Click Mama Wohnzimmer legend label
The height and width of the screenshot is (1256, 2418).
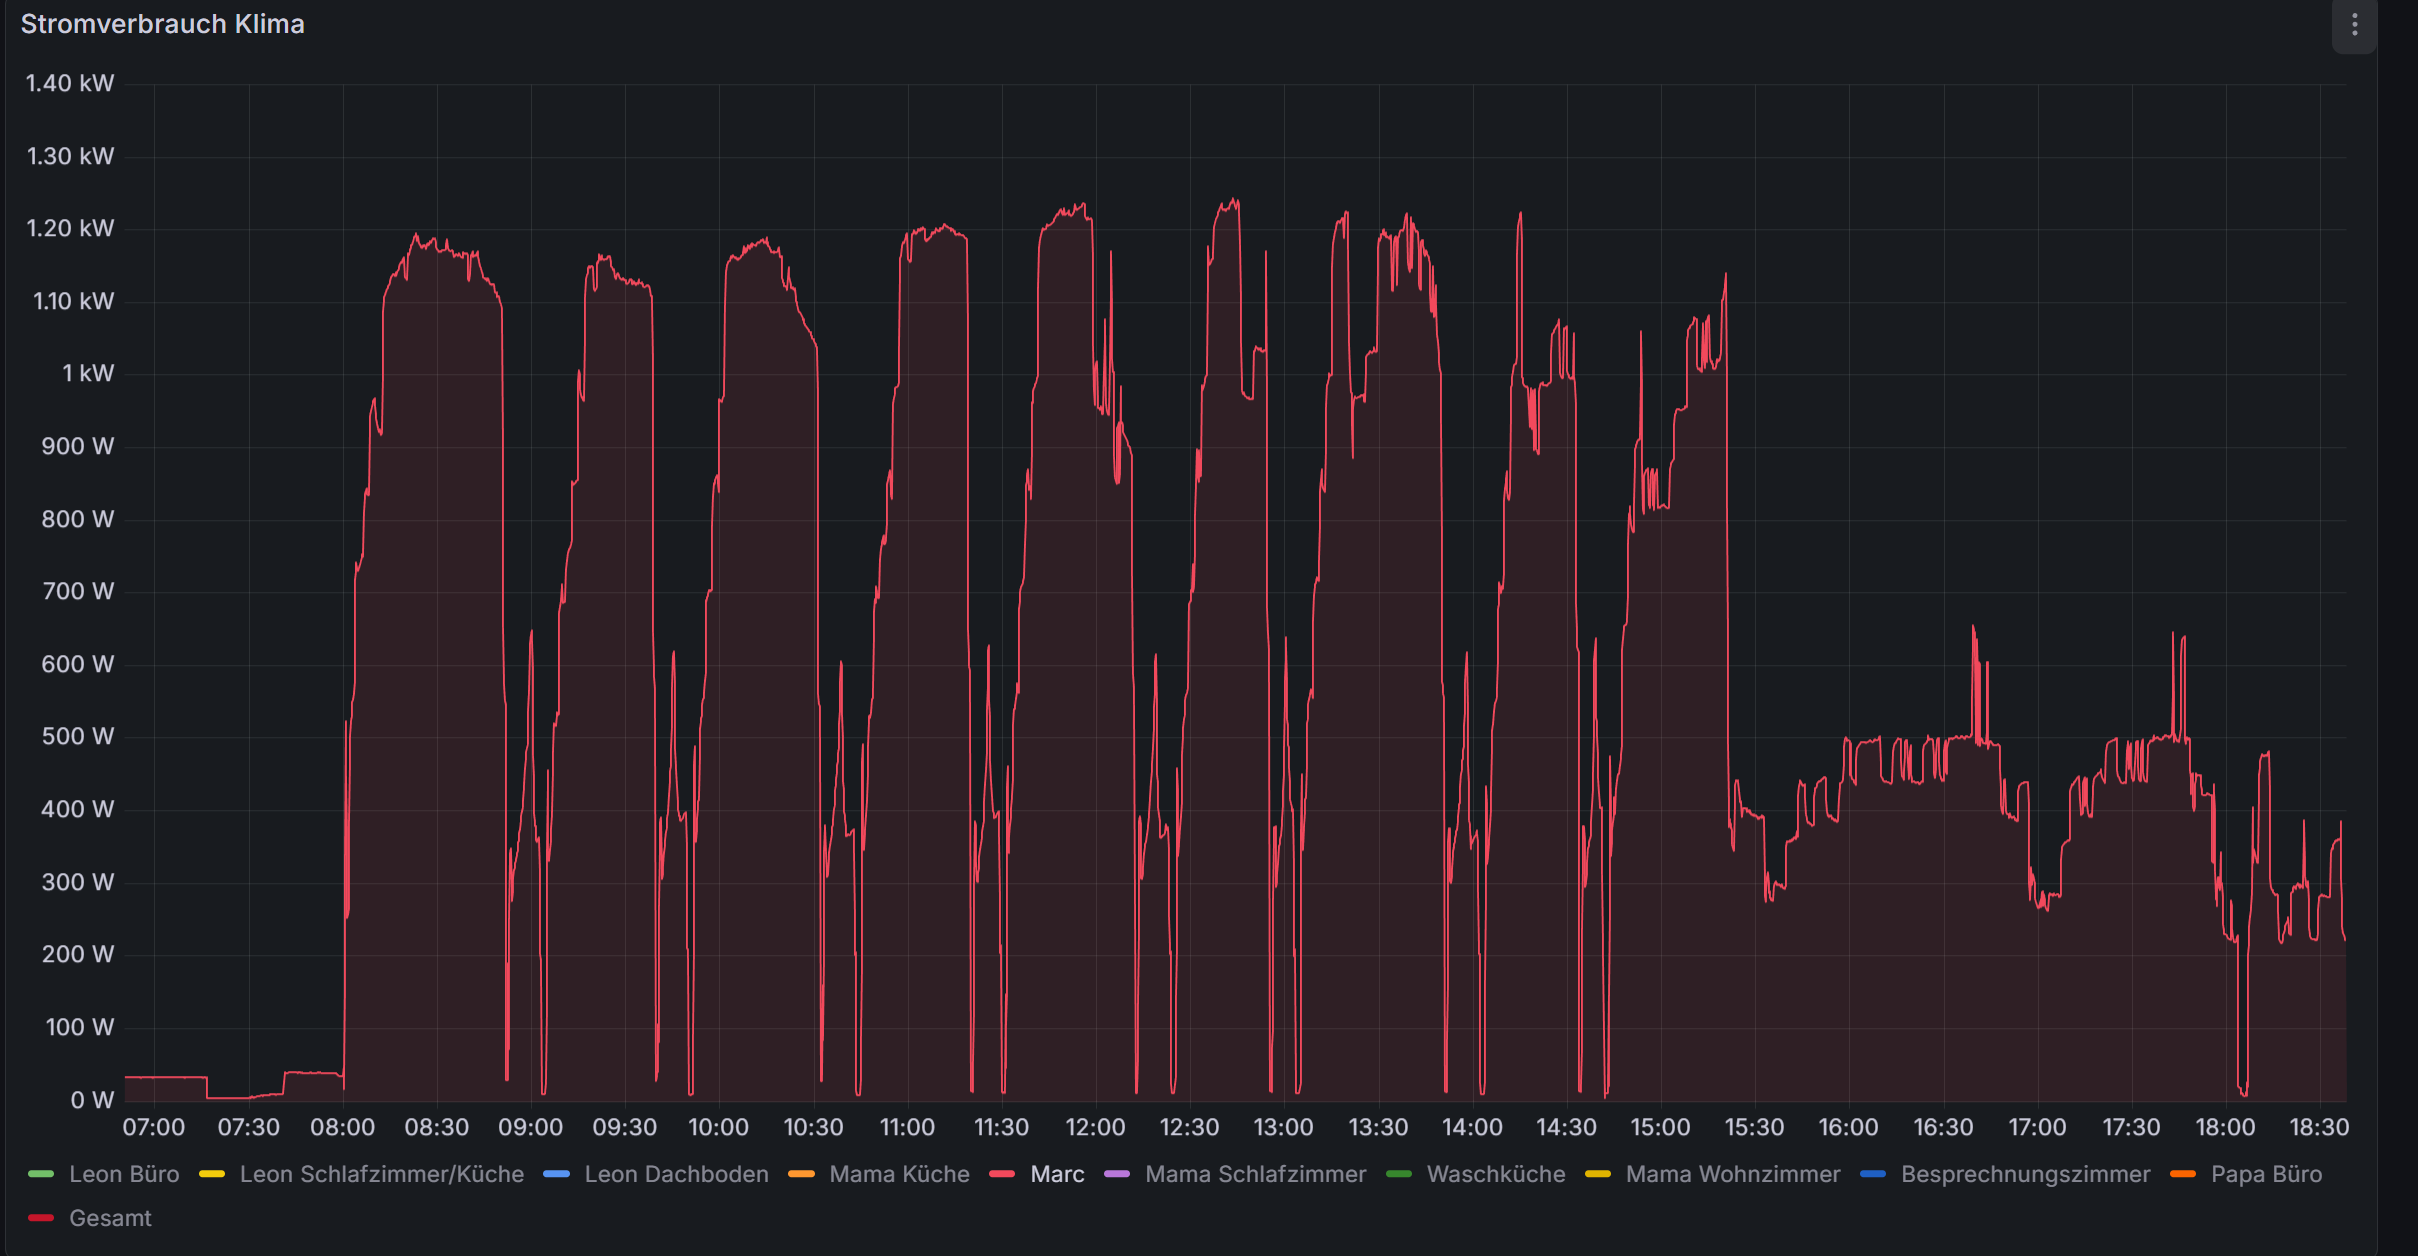click(1732, 1174)
